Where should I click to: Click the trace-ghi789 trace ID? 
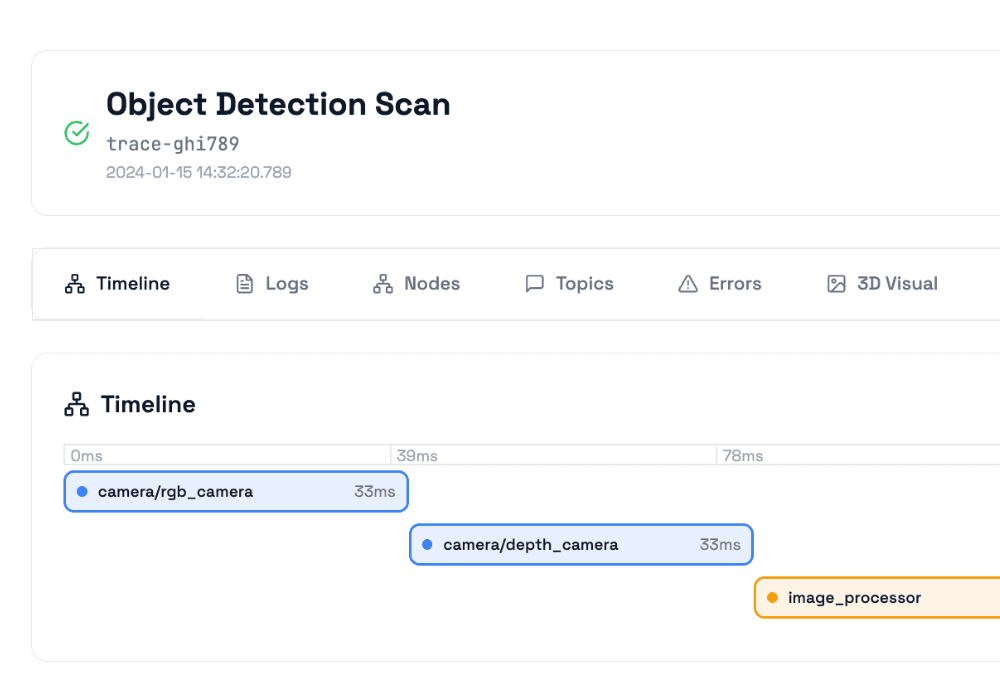[172, 144]
